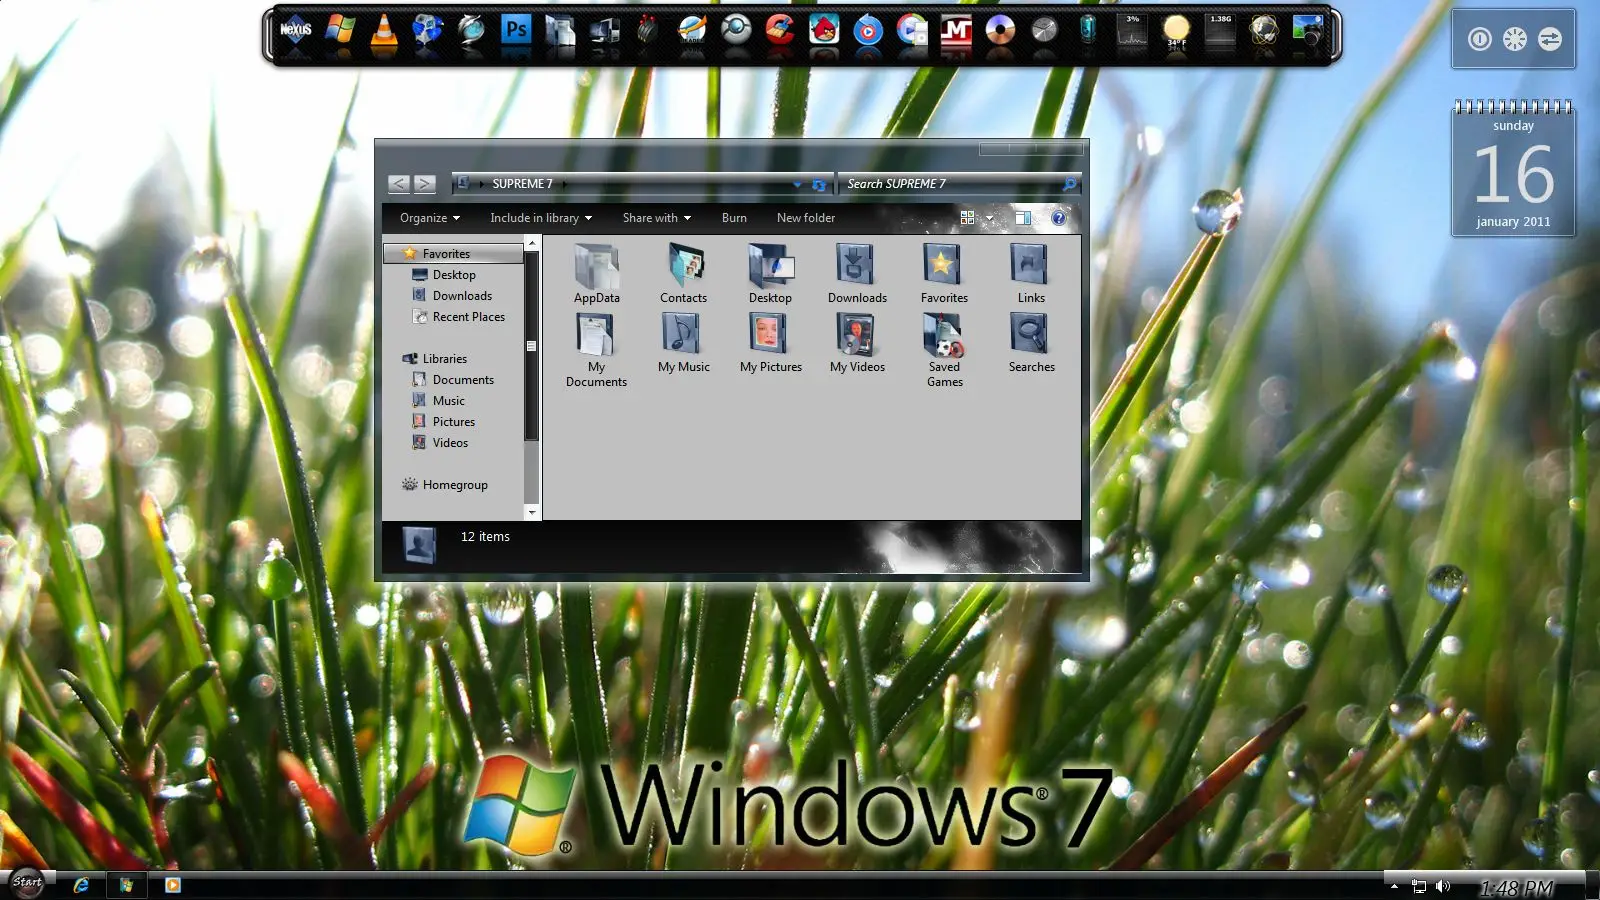Click the Windows flag icon in dock
Image resolution: width=1600 pixels, height=900 pixels.
point(340,30)
